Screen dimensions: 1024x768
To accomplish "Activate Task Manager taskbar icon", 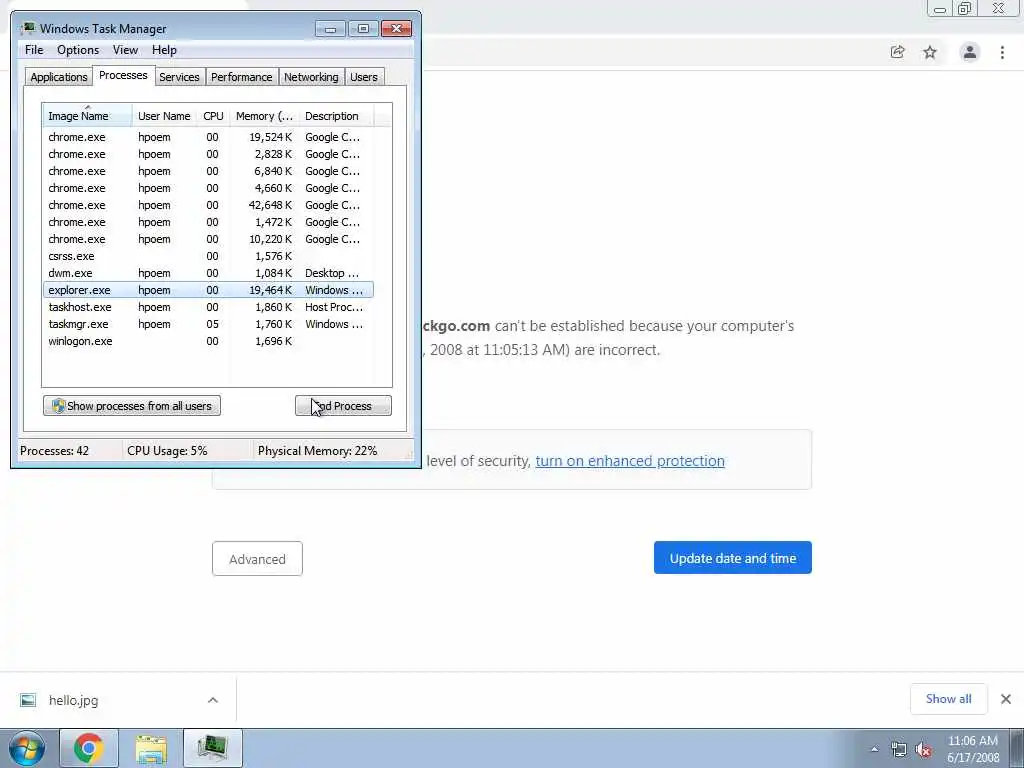I will 213,748.
